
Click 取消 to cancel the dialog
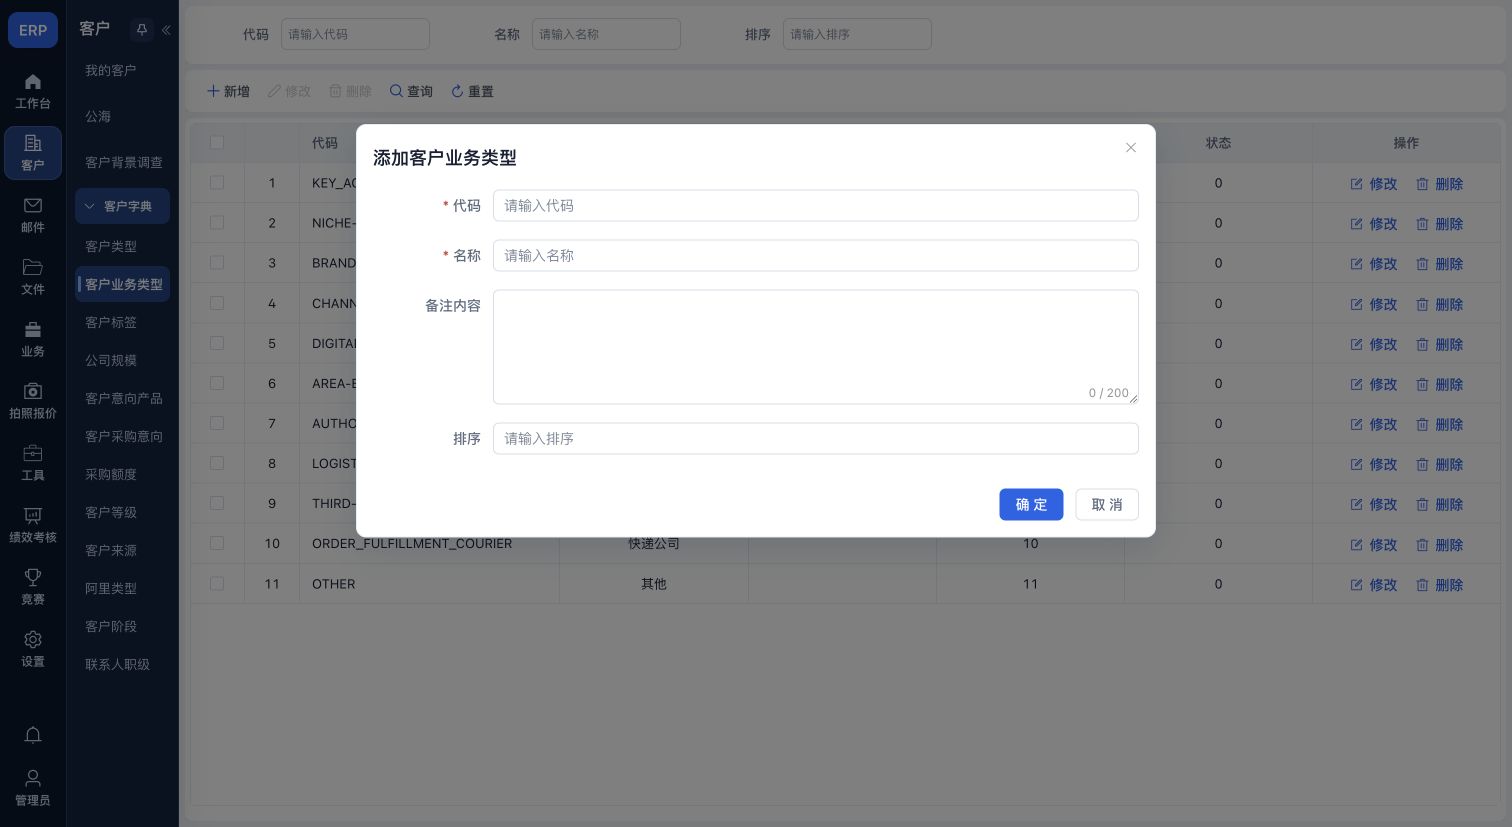click(x=1107, y=505)
